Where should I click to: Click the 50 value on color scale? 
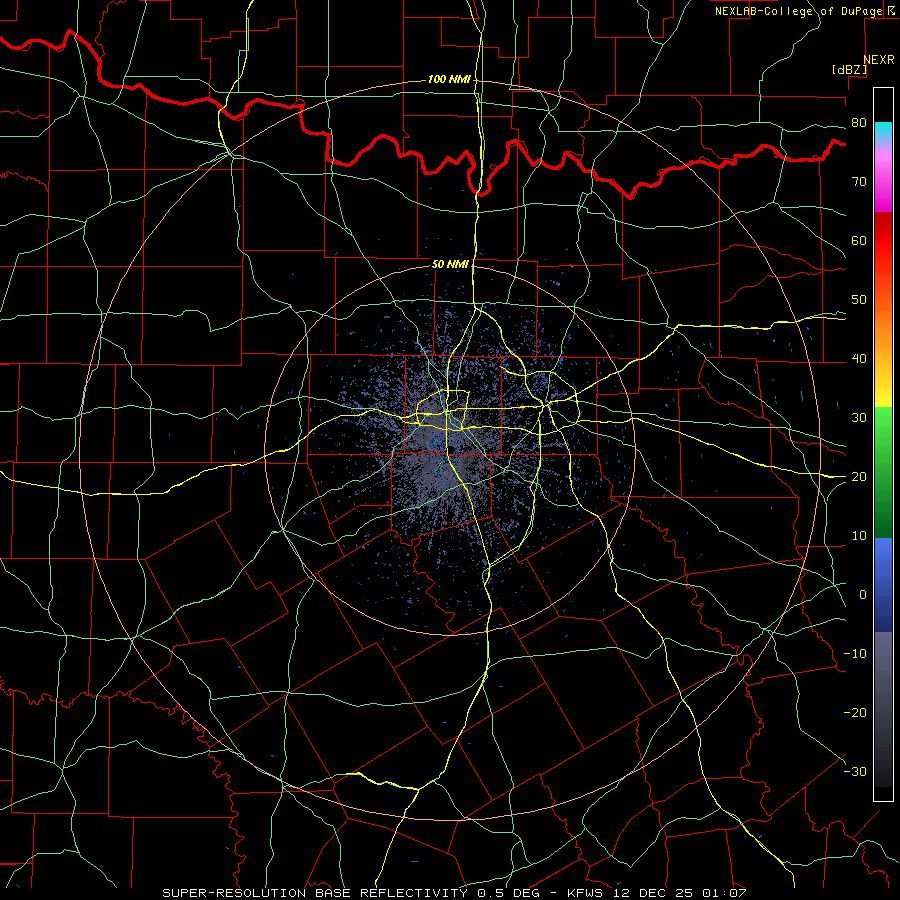point(859,300)
